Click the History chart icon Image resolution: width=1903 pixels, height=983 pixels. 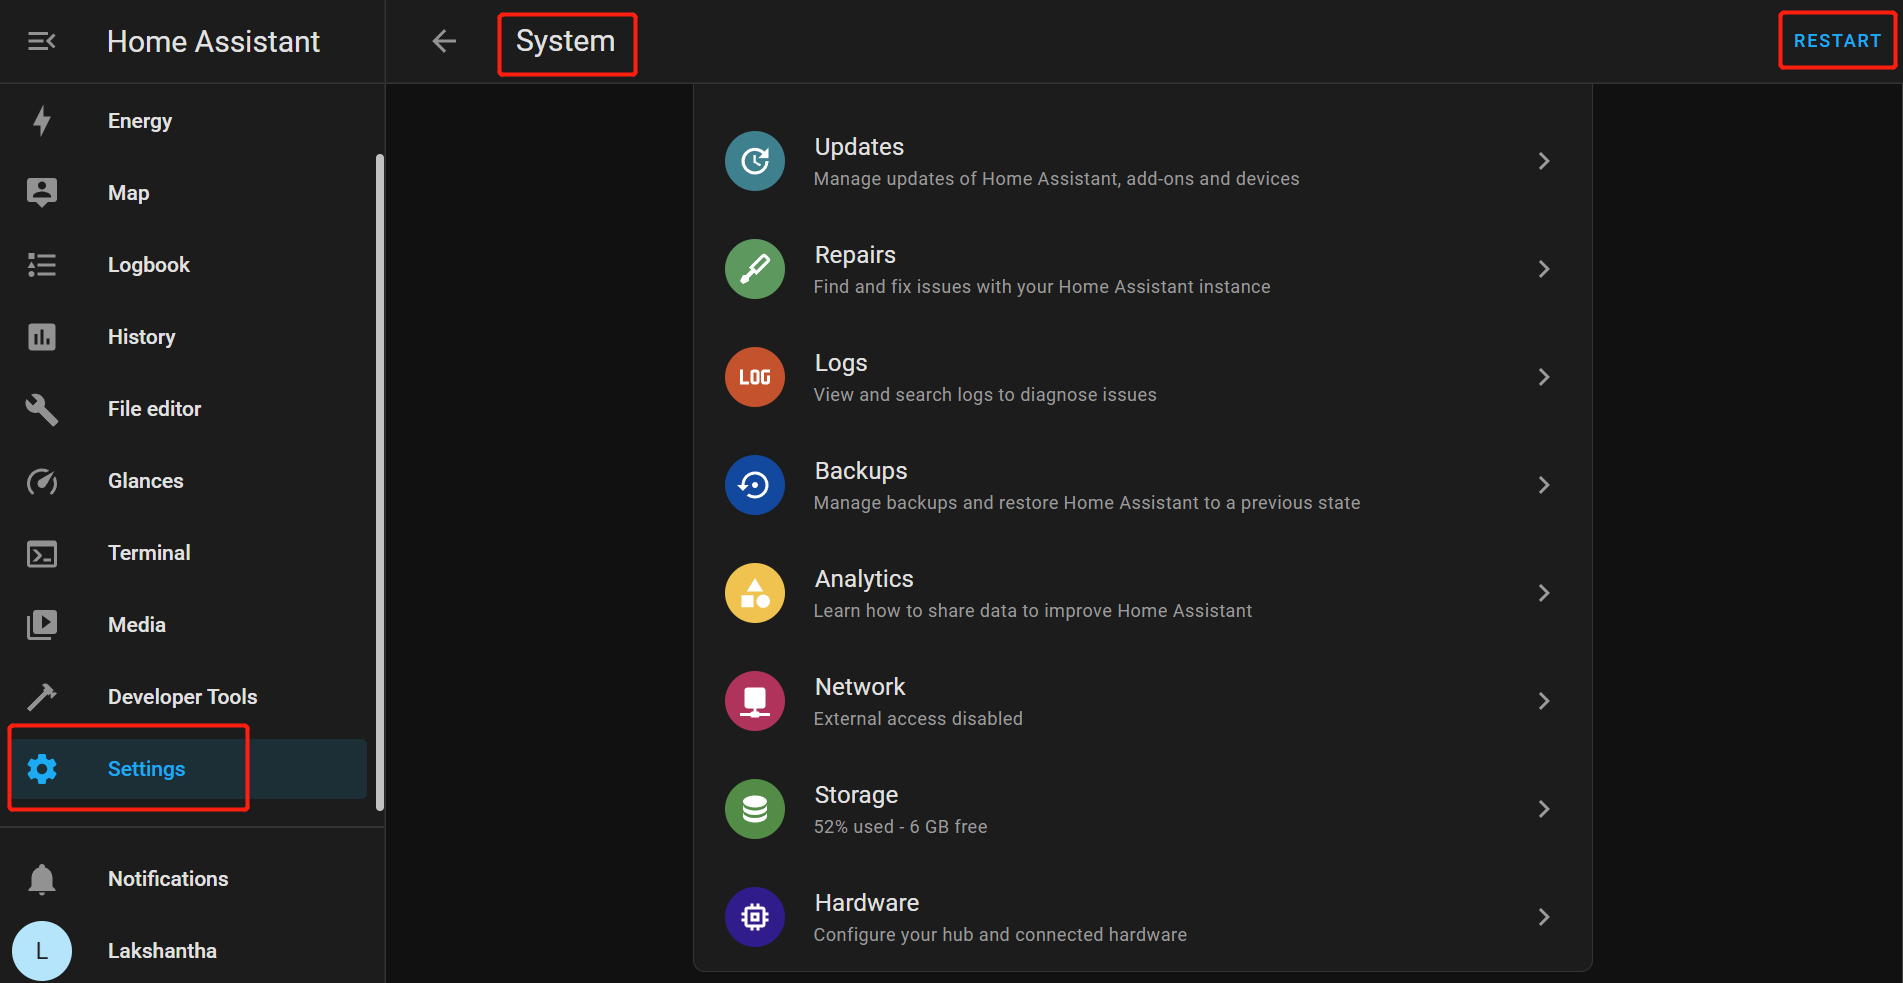pos(42,337)
